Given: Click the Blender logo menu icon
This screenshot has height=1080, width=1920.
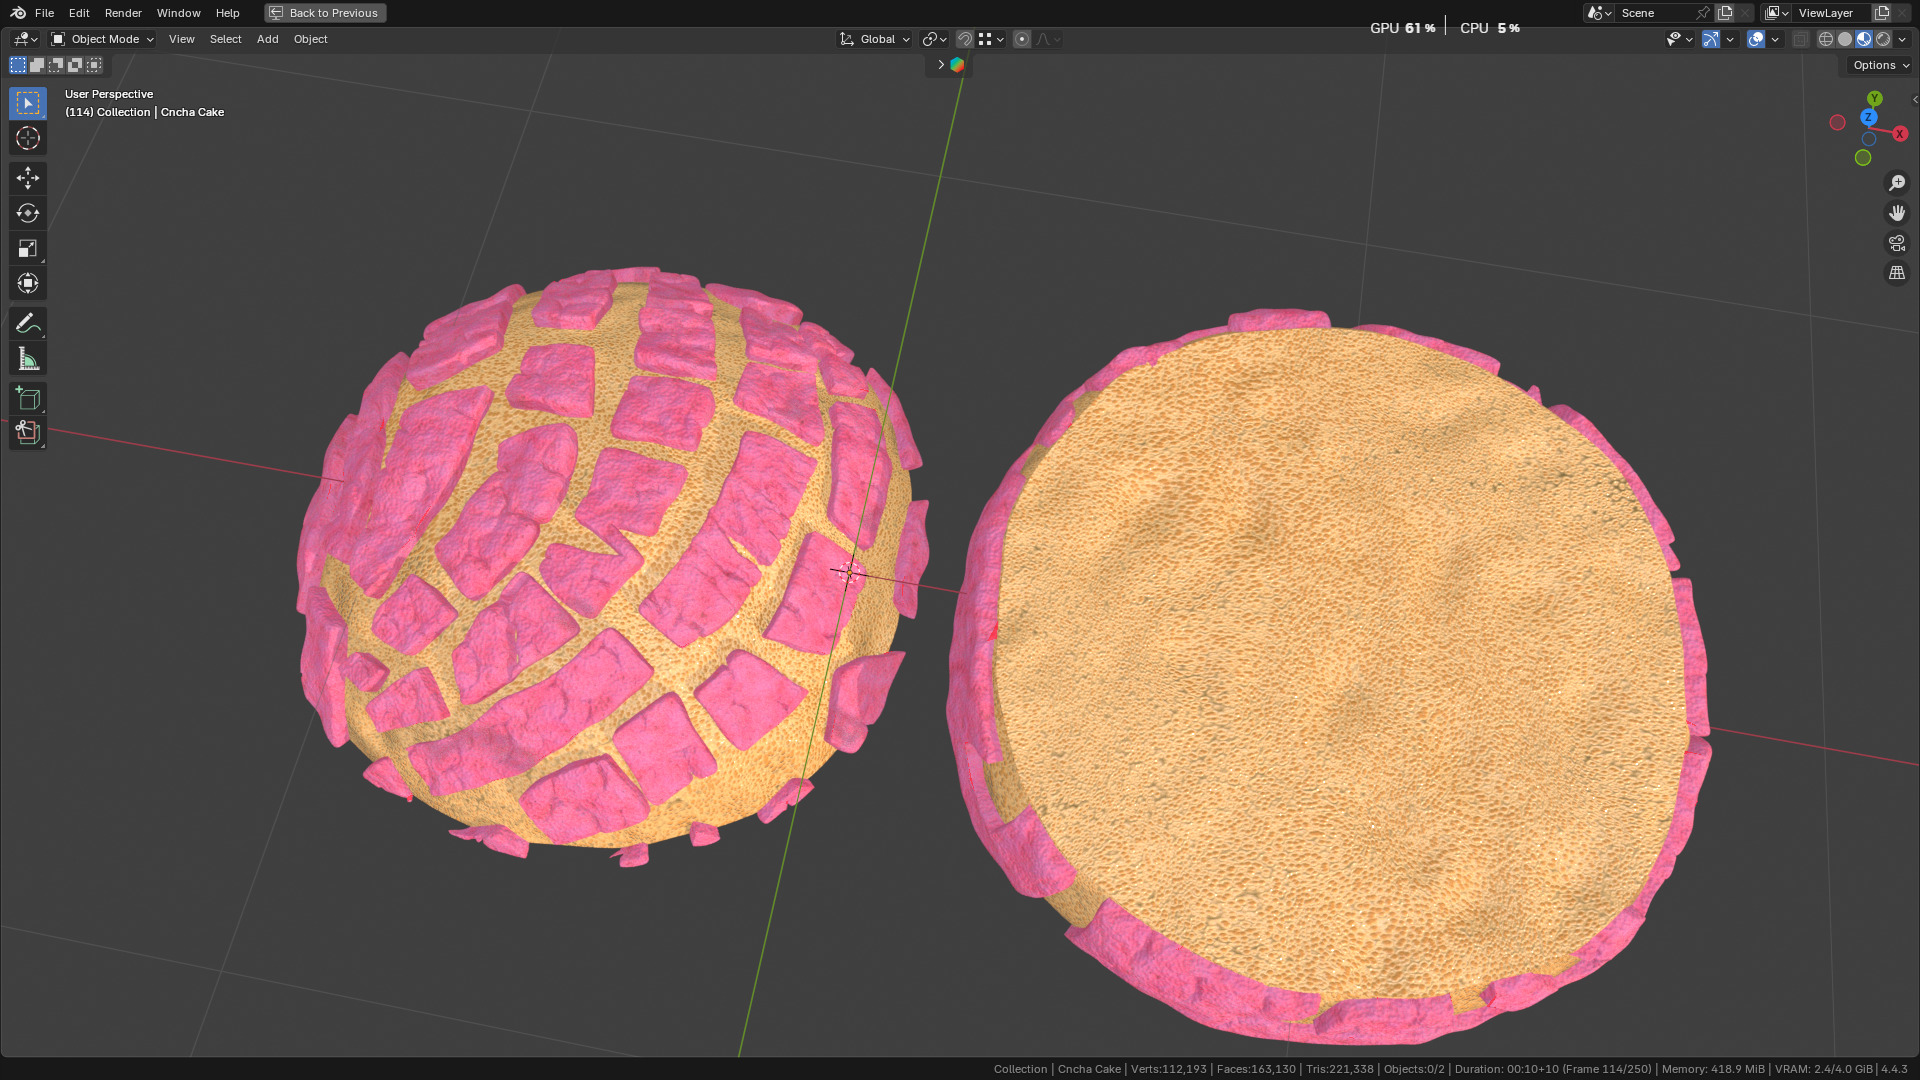Looking at the screenshot, I should coord(18,13).
